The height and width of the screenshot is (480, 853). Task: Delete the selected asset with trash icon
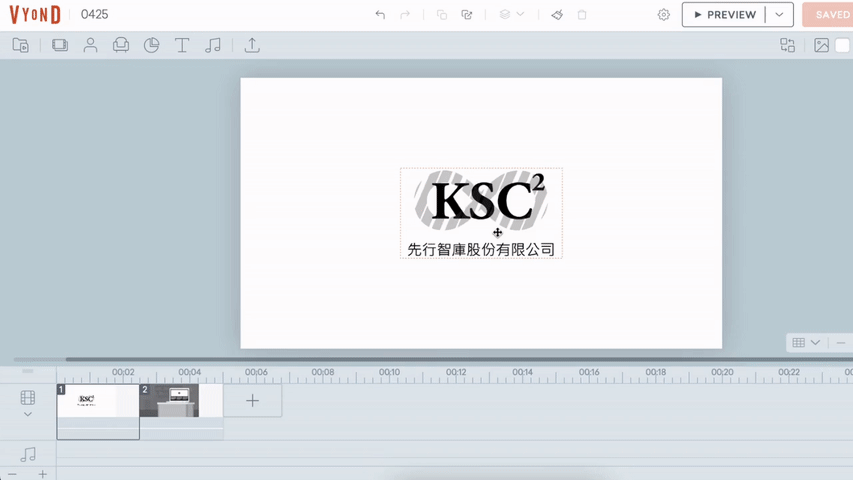pyautogui.click(x=582, y=15)
